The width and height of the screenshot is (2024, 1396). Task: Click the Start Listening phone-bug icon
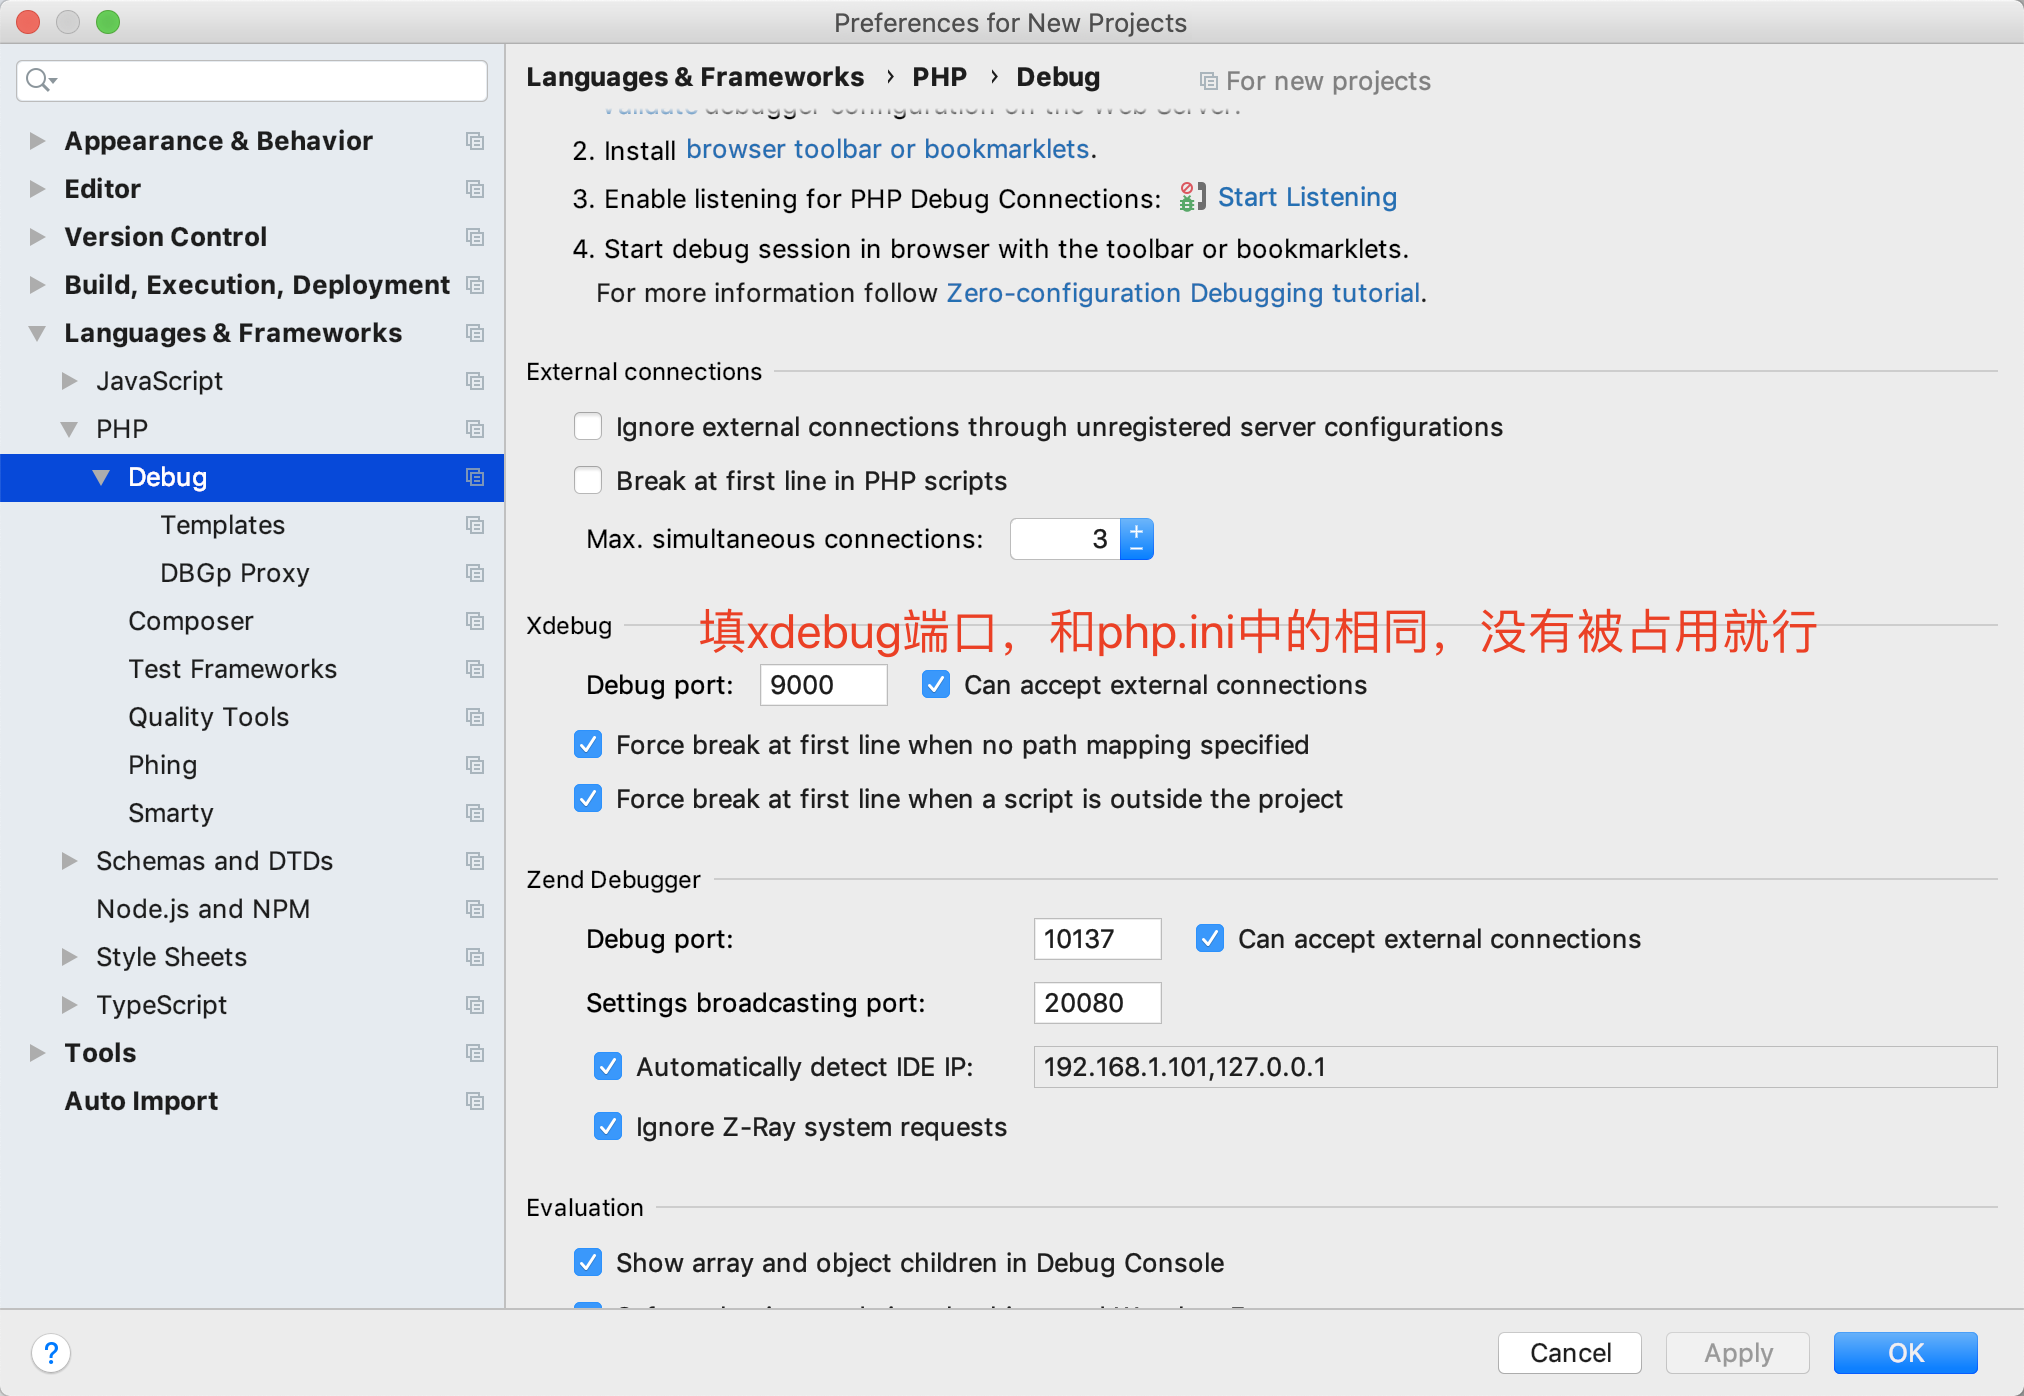(1191, 197)
